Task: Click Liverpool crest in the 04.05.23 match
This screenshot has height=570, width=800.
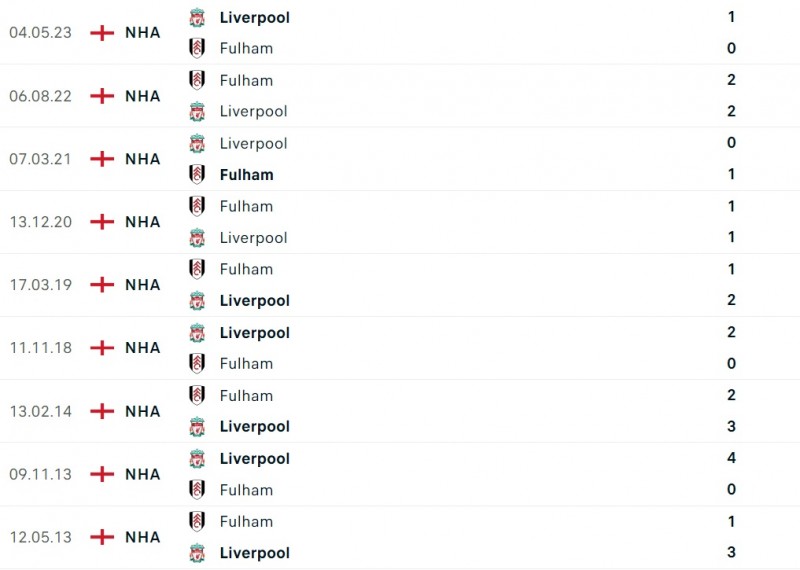Action: coord(197,17)
